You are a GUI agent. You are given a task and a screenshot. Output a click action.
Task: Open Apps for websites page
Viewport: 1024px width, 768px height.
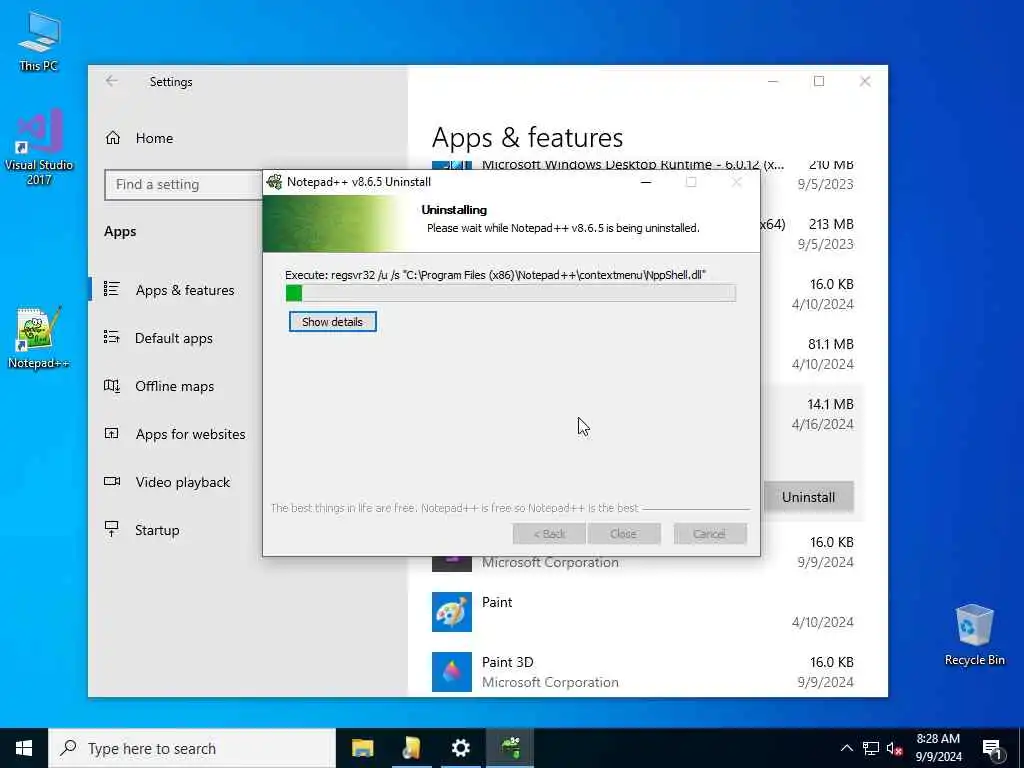[175, 434]
